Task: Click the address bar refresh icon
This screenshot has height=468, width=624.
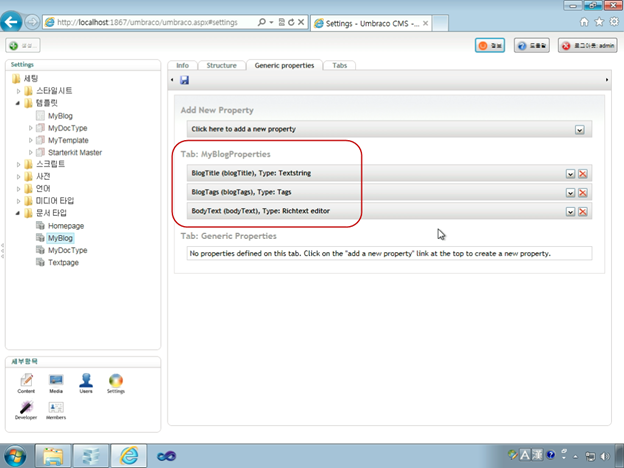Action: (291, 22)
